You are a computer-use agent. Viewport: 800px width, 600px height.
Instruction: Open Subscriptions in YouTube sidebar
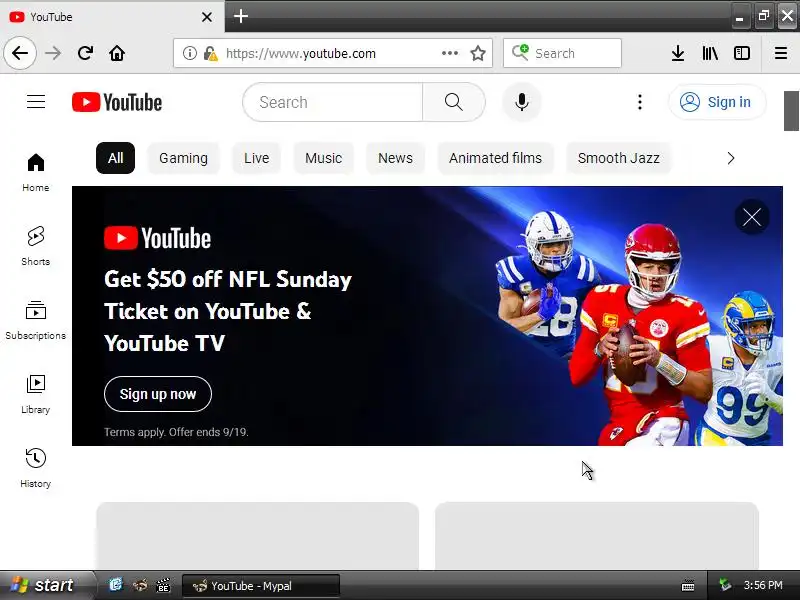[x=35, y=320]
